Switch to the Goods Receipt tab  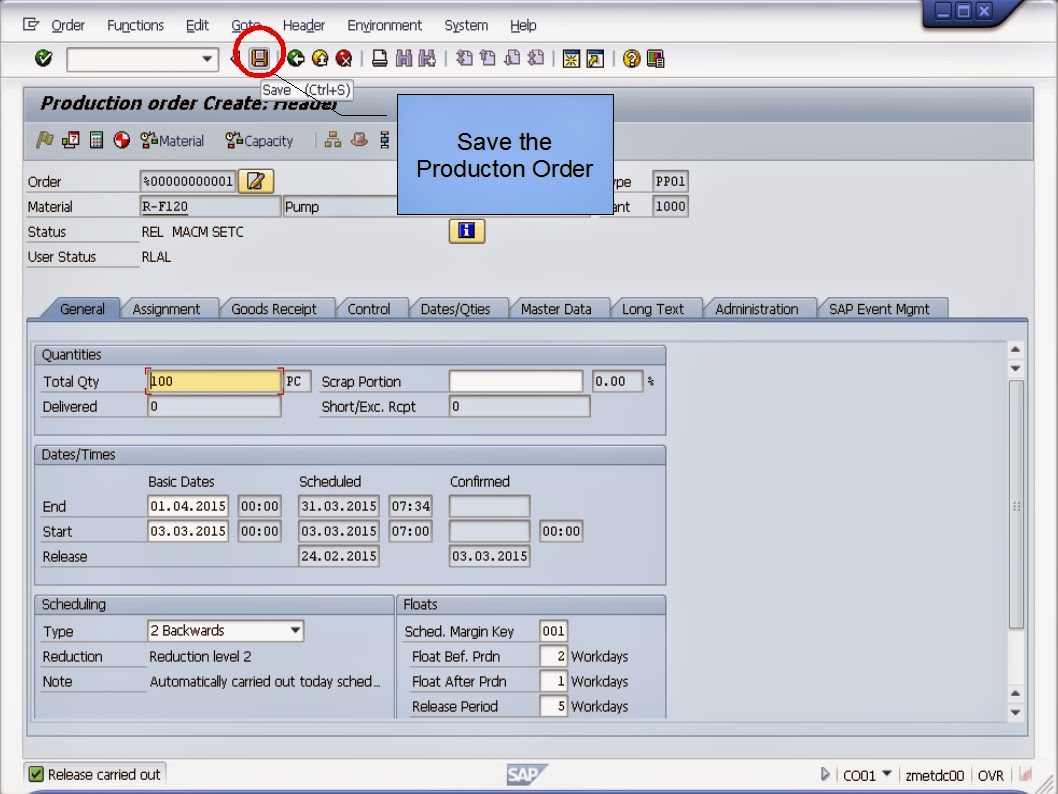tap(274, 309)
